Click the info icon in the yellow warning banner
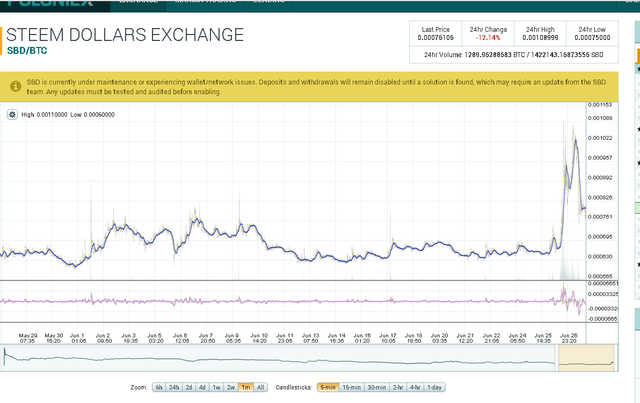 16,86
